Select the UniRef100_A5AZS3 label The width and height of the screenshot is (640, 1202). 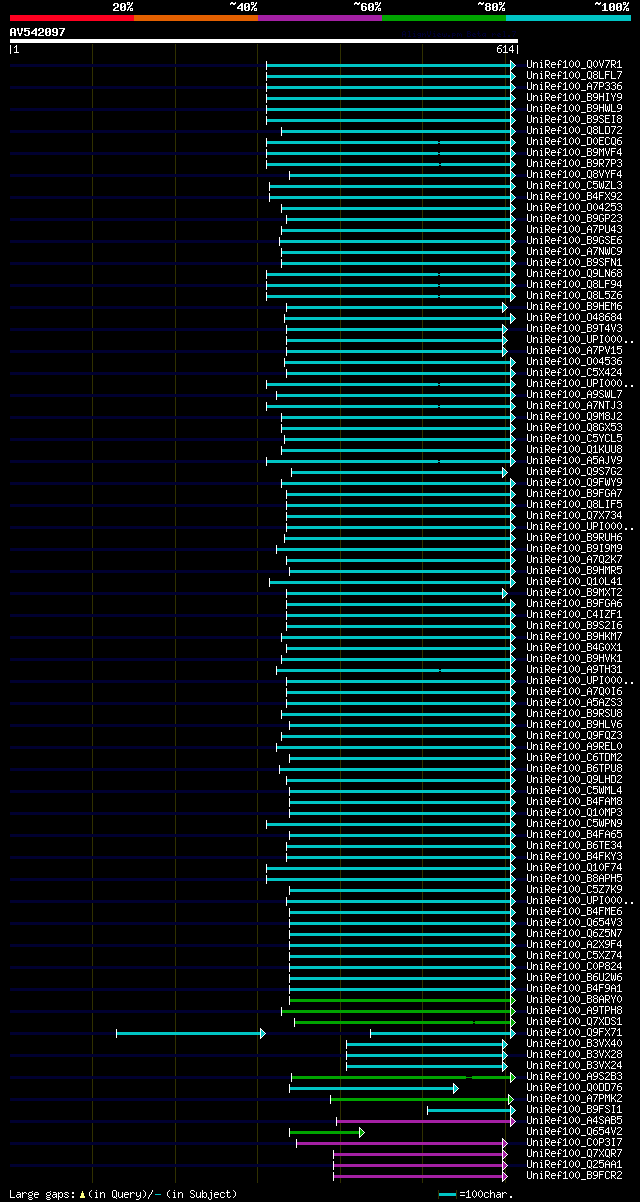click(x=574, y=702)
